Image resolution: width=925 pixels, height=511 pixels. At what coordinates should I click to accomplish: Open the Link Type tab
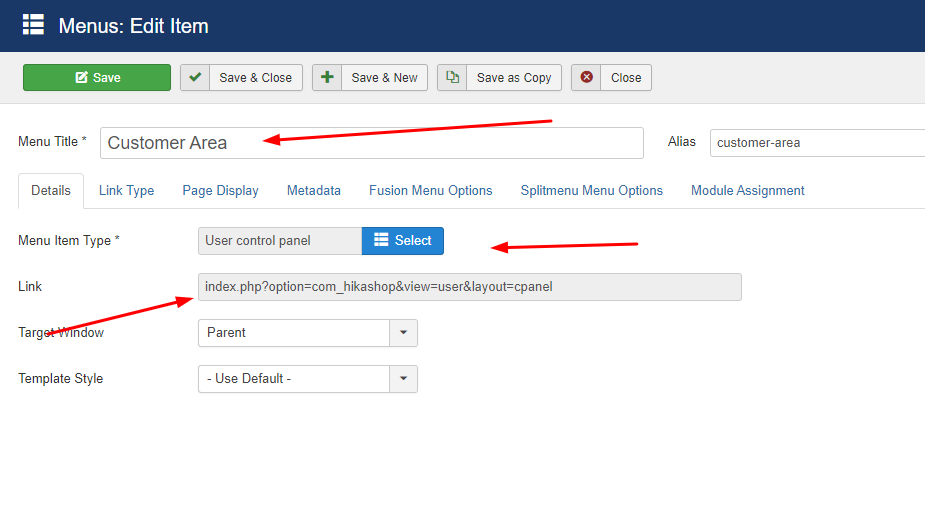(x=126, y=191)
